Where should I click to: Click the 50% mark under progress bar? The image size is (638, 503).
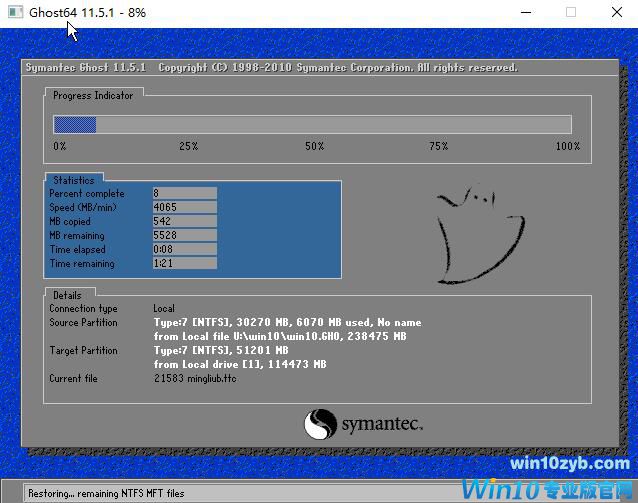pyautogui.click(x=314, y=146)
